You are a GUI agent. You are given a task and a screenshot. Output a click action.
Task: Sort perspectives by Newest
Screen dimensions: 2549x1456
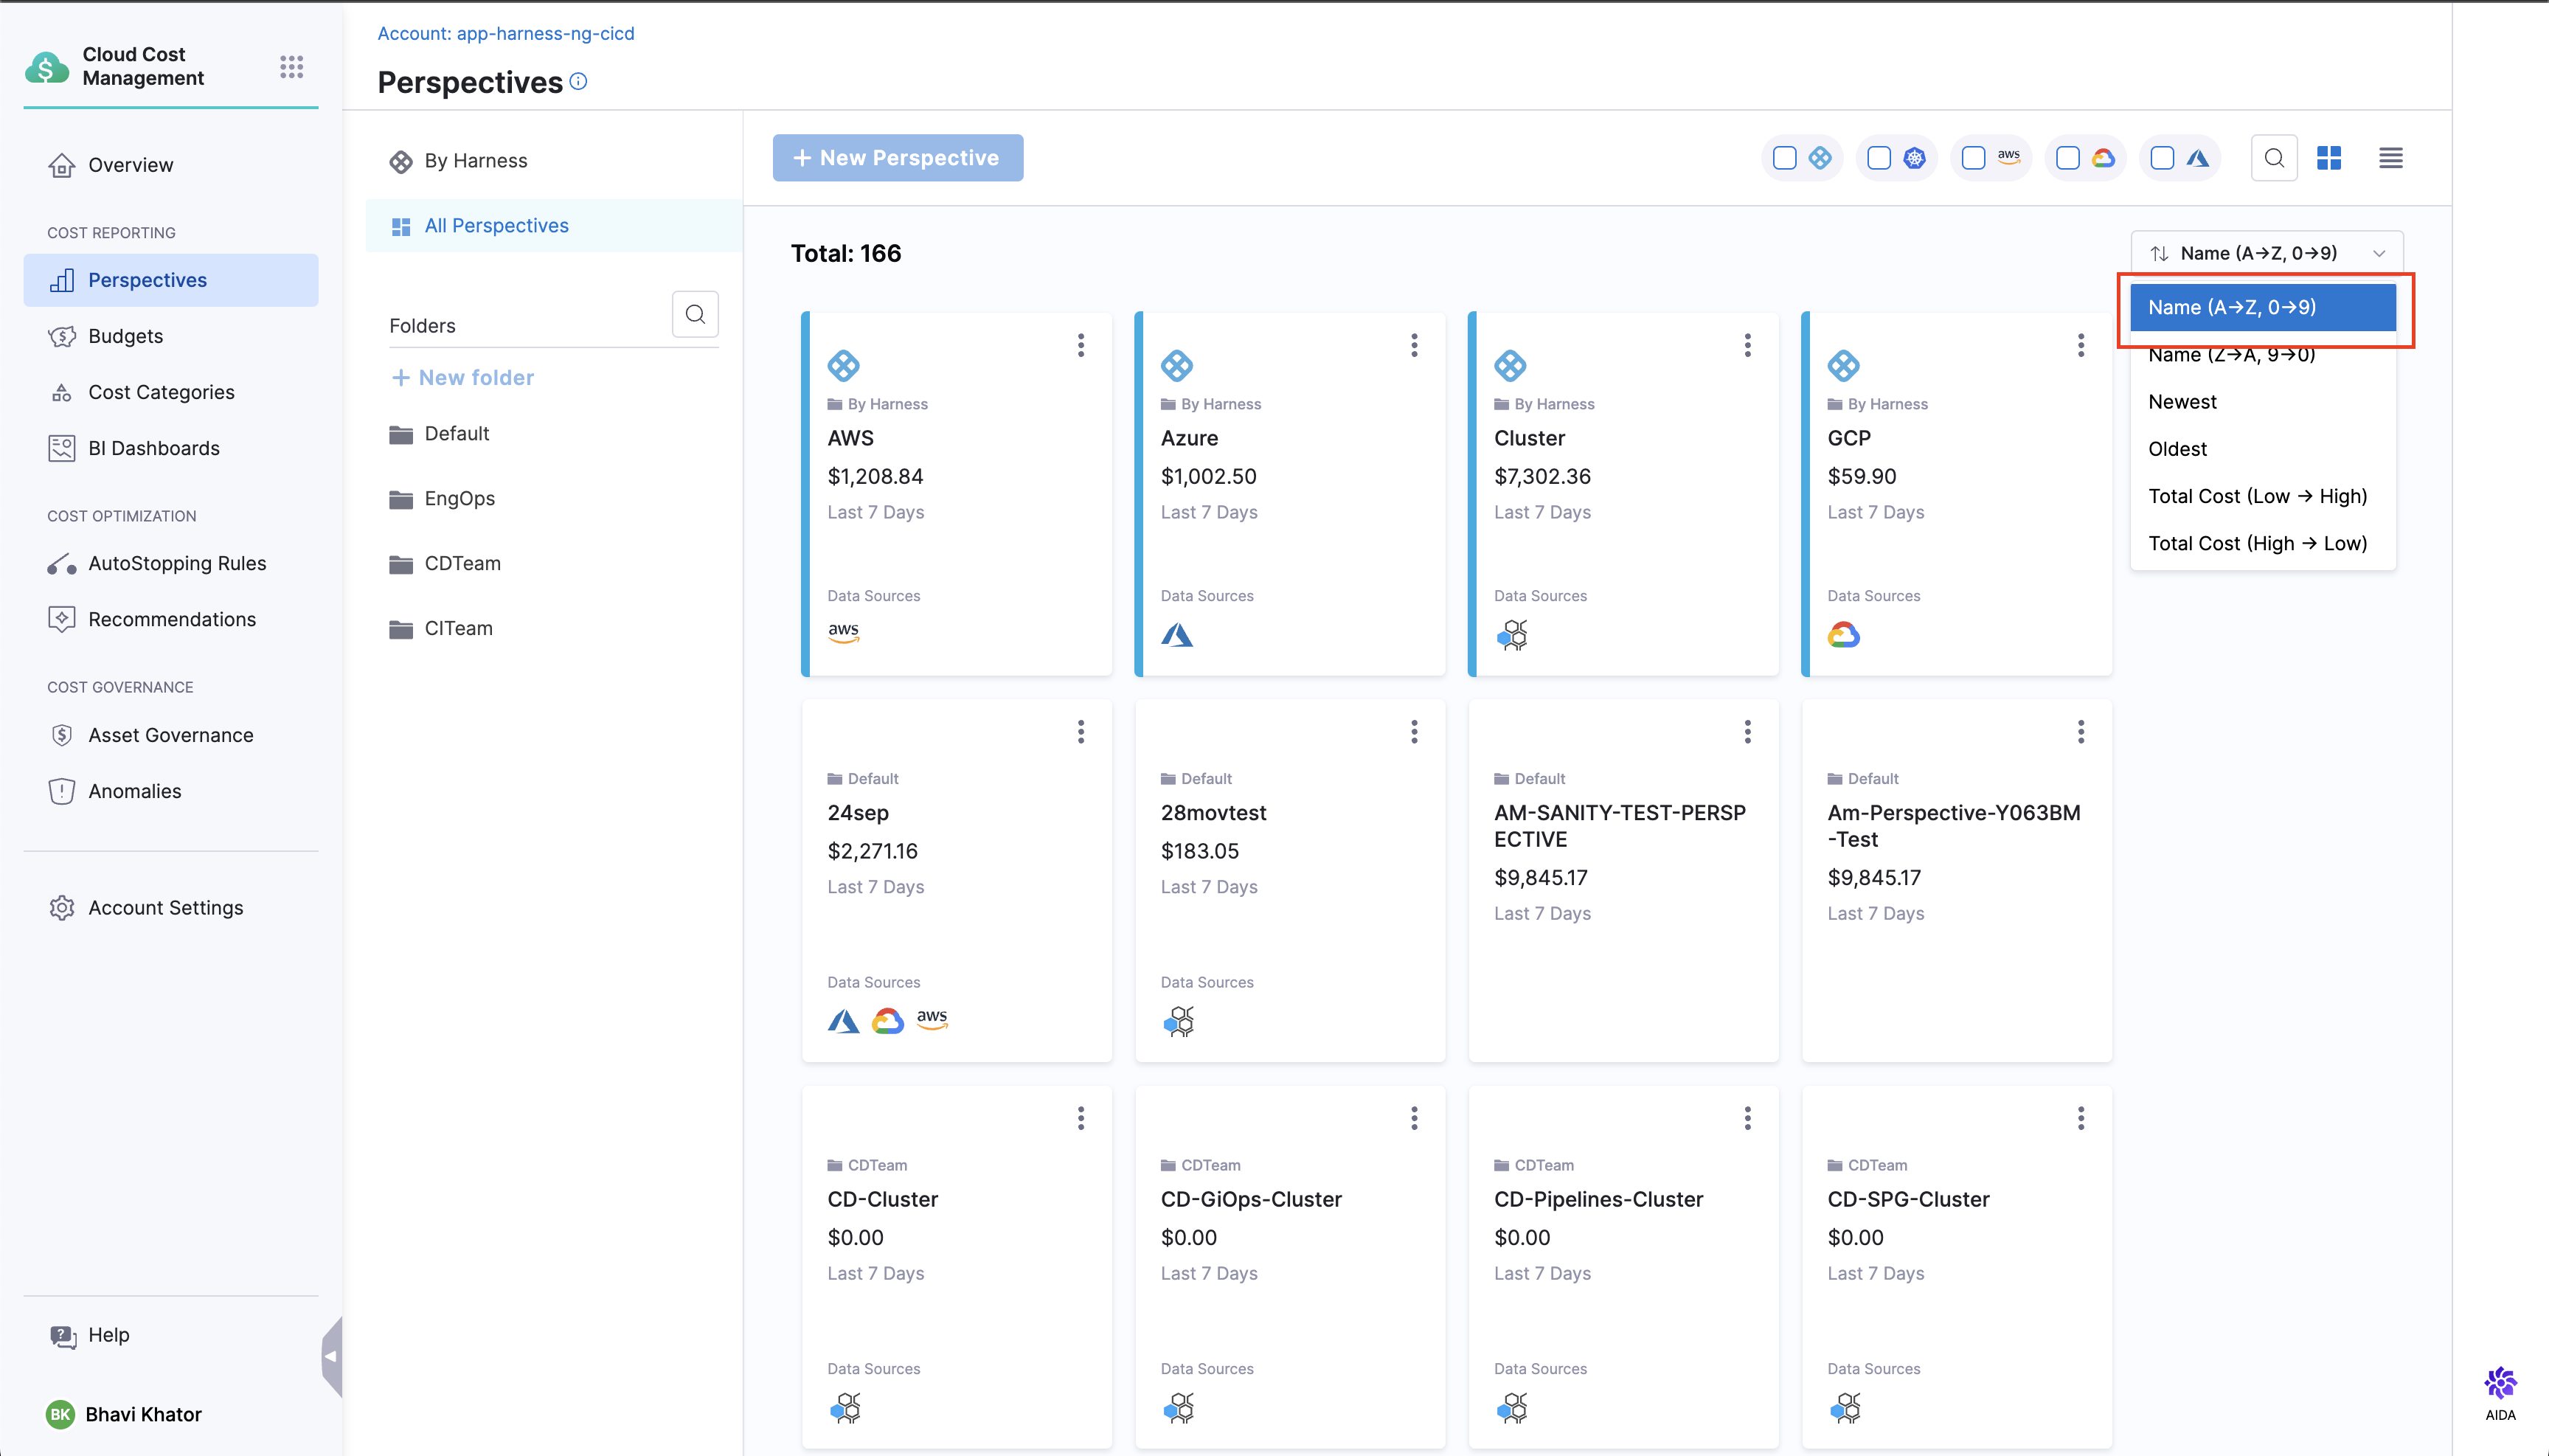2262,401
